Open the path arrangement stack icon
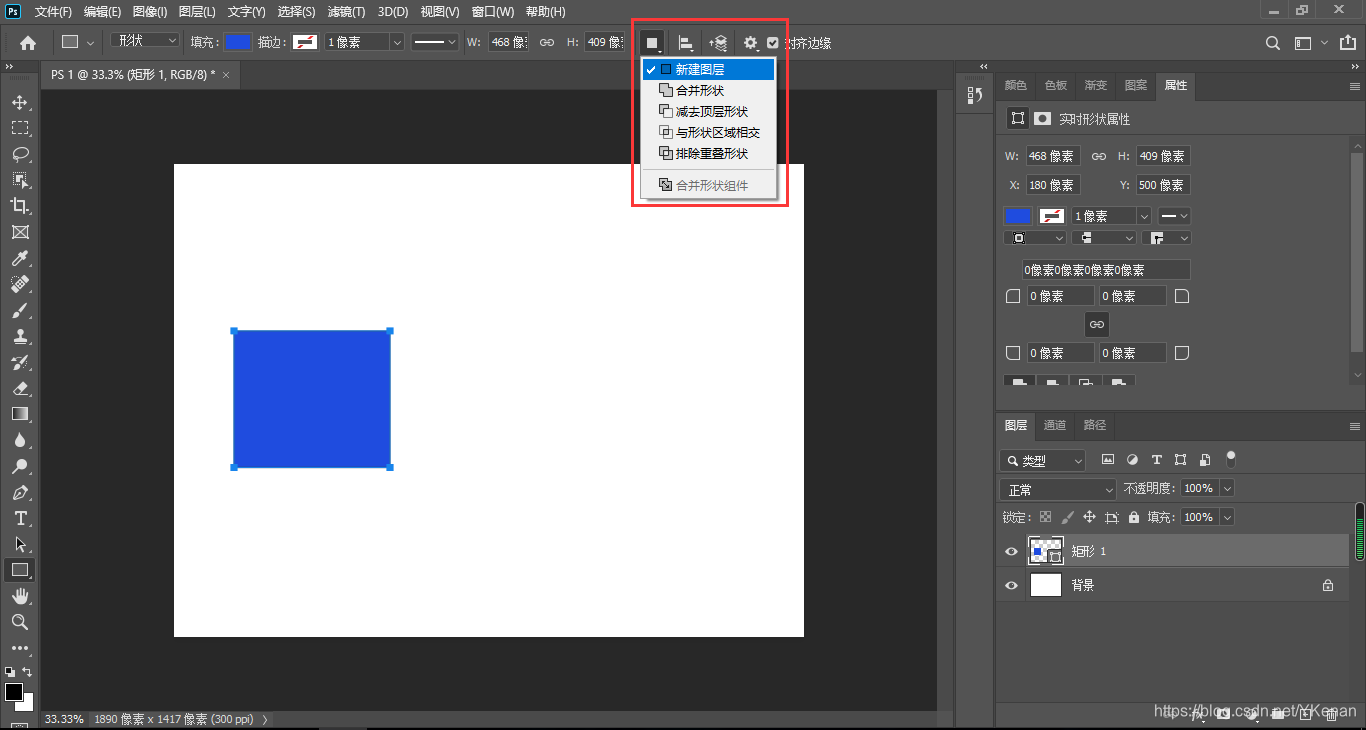Image resolution: width=1366 pixels, height=730 pixels. click(718, 43)
